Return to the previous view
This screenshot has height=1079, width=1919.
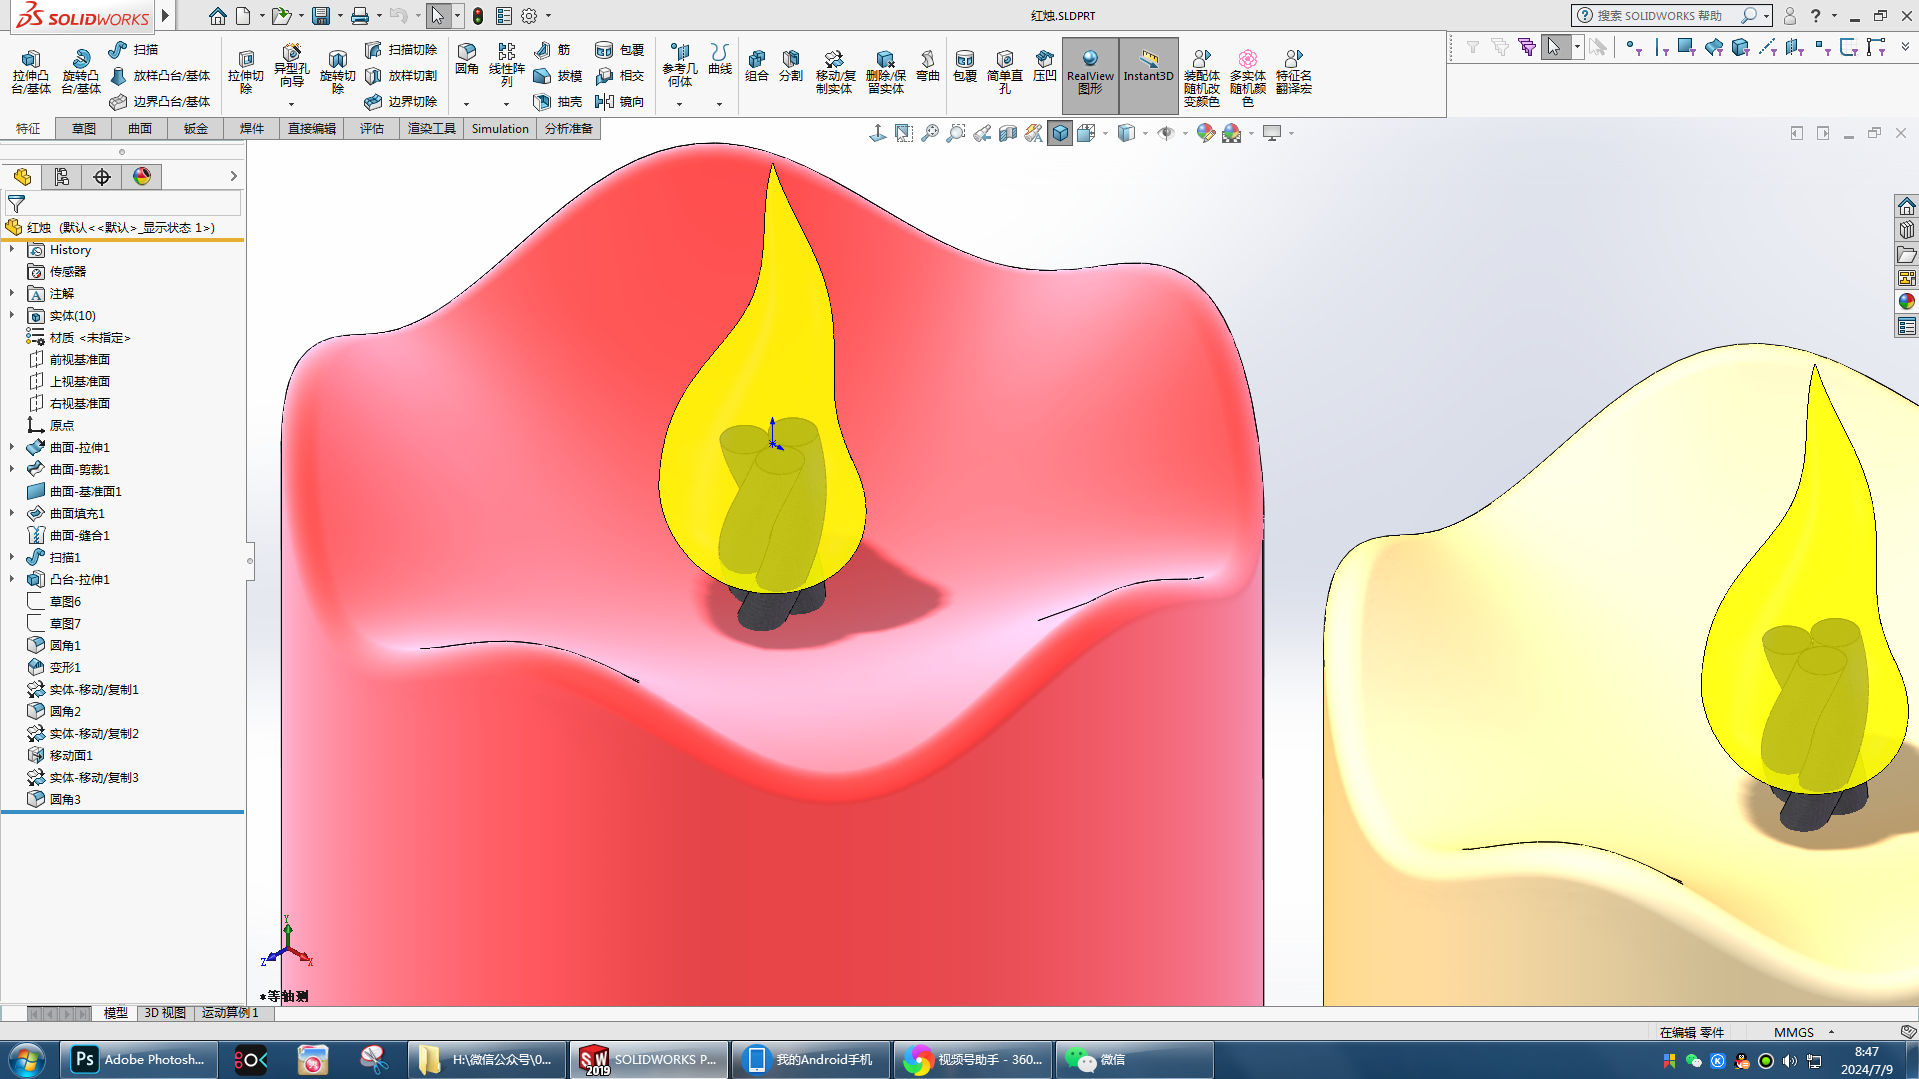pos(982,133)
